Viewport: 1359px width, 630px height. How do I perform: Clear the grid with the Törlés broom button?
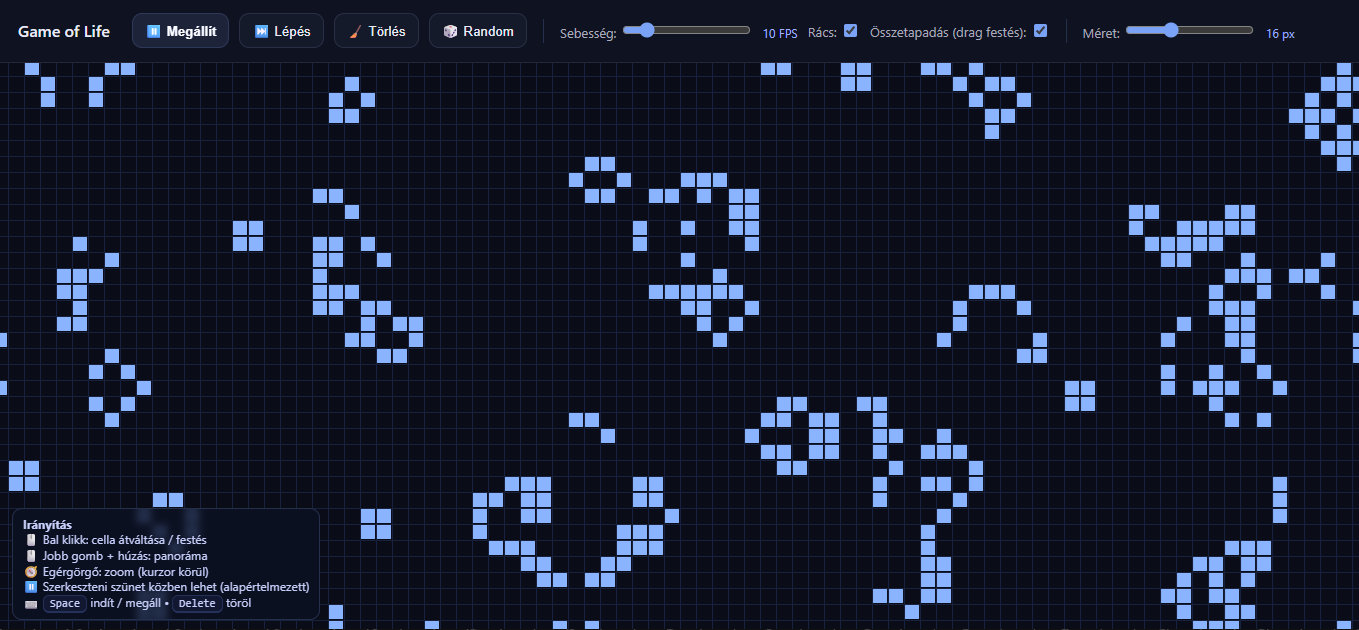(x=376, y=31)
